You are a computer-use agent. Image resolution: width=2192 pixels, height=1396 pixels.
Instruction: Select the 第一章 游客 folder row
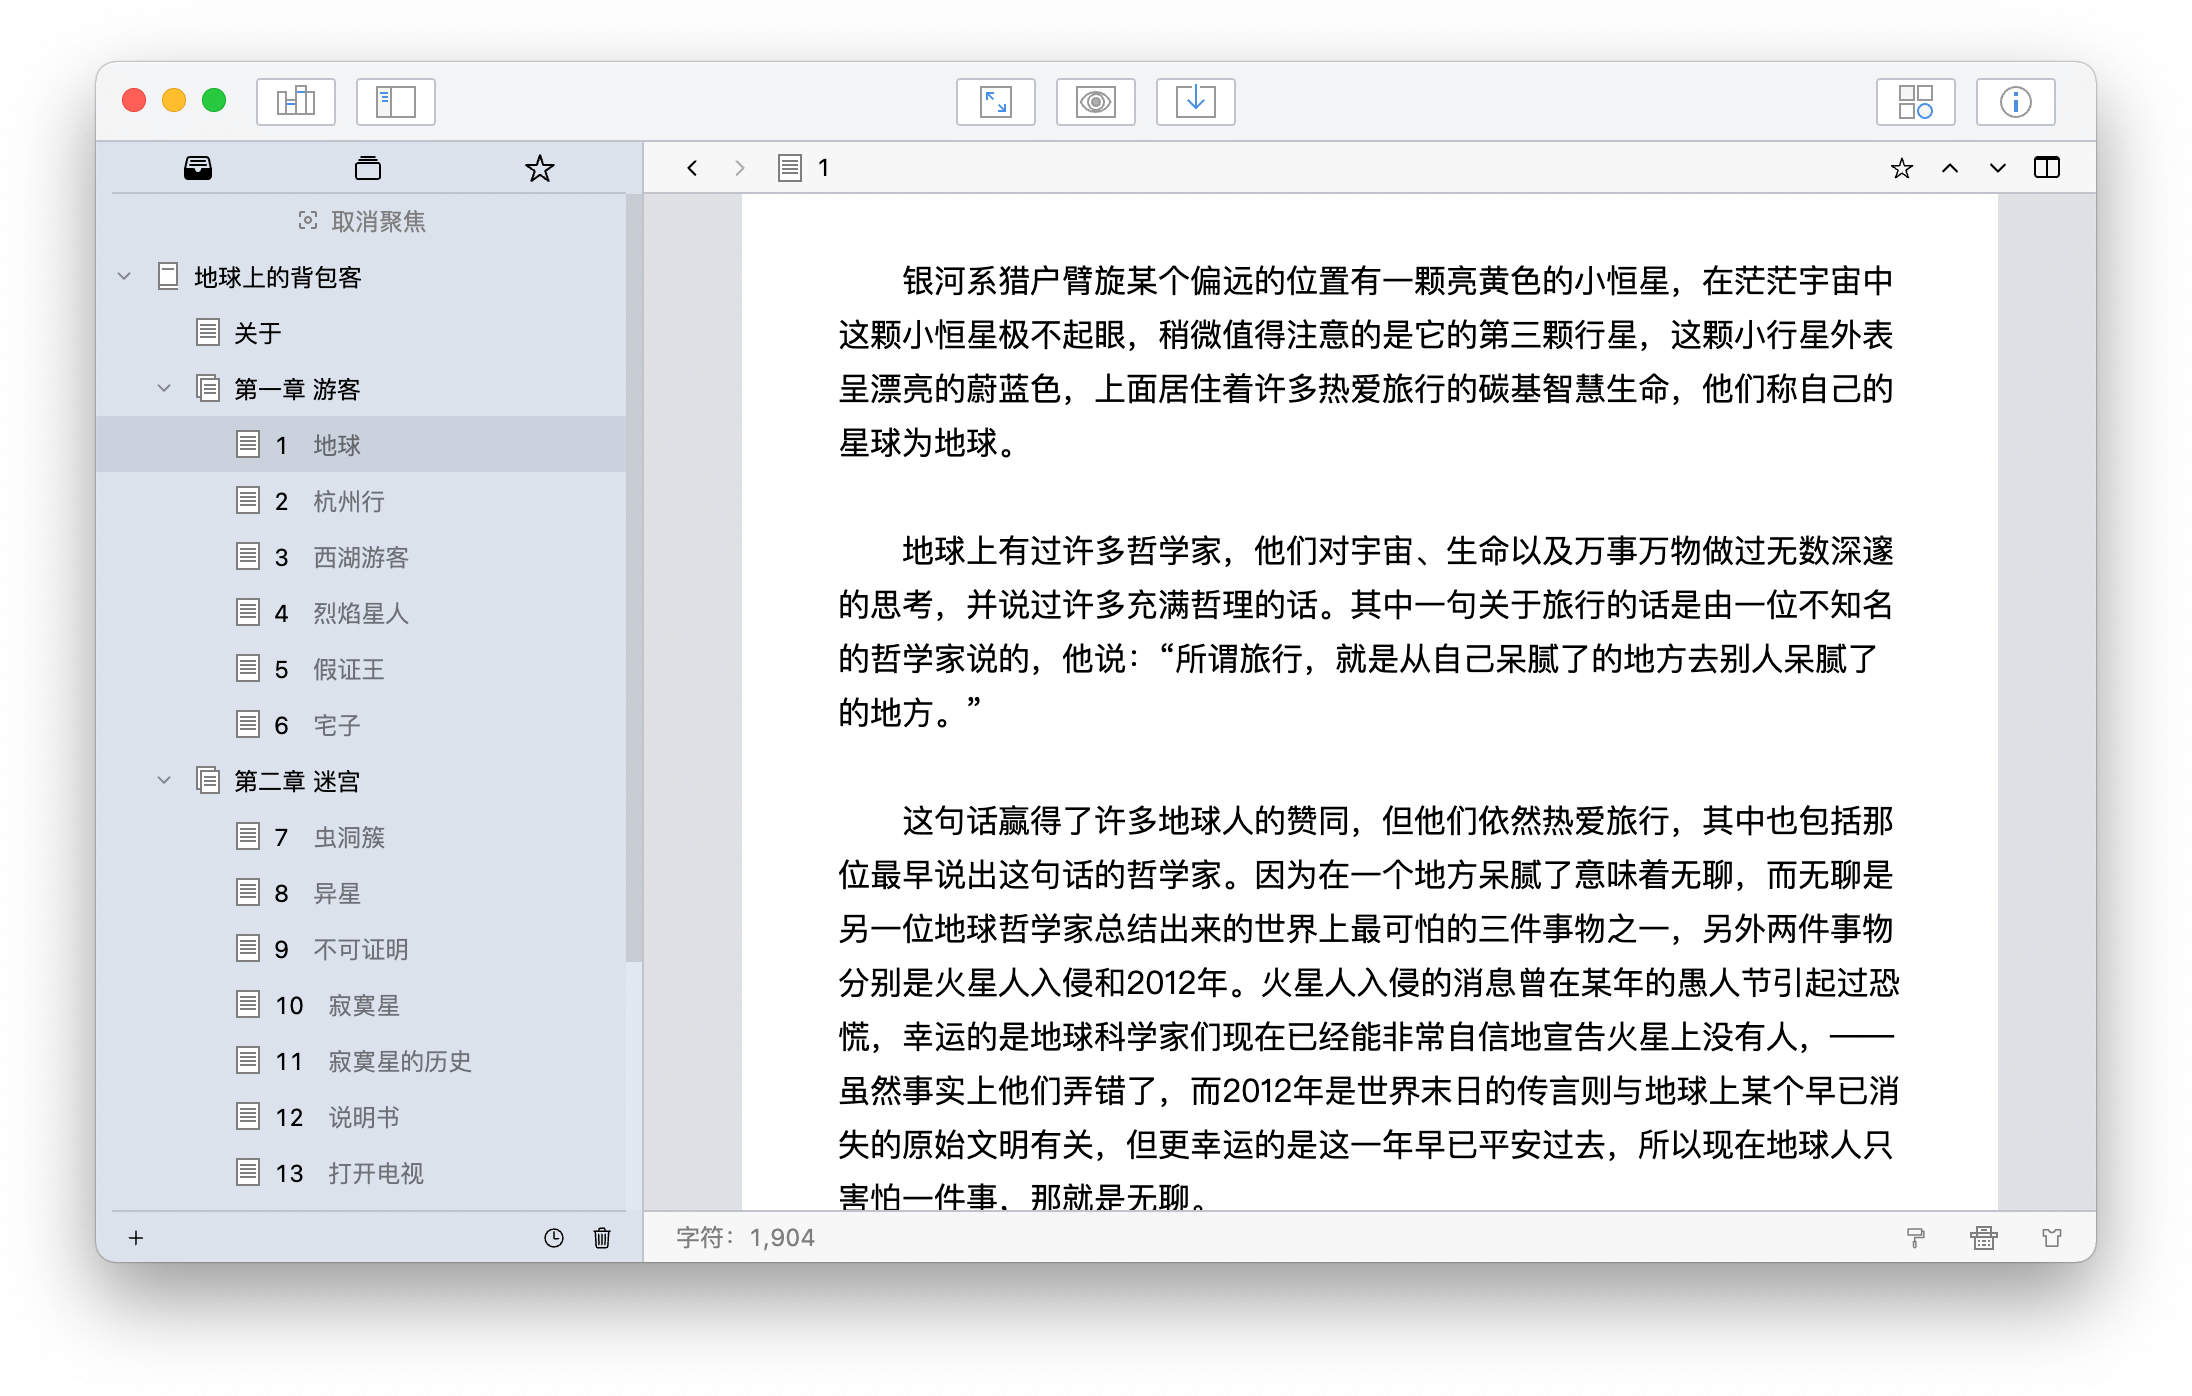click(x=362, y=389)
